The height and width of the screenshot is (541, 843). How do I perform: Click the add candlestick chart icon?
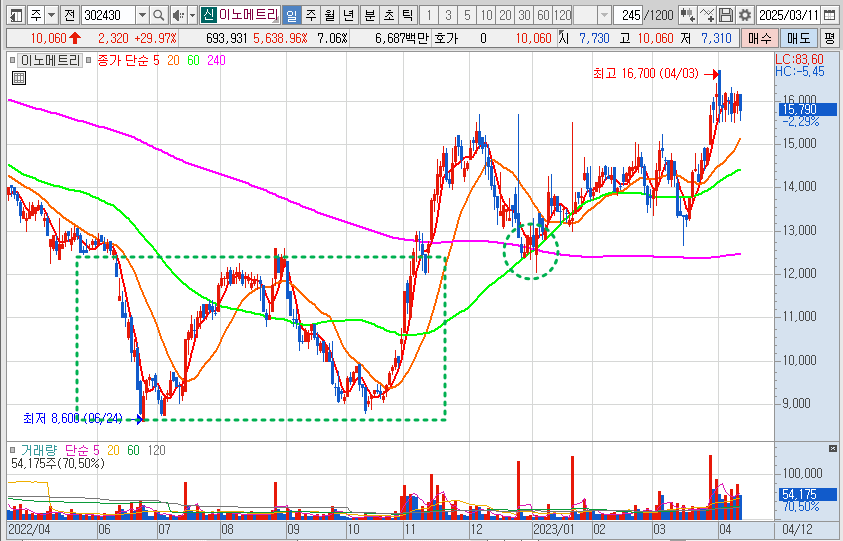pyautogui.click(x=687, y=15)
